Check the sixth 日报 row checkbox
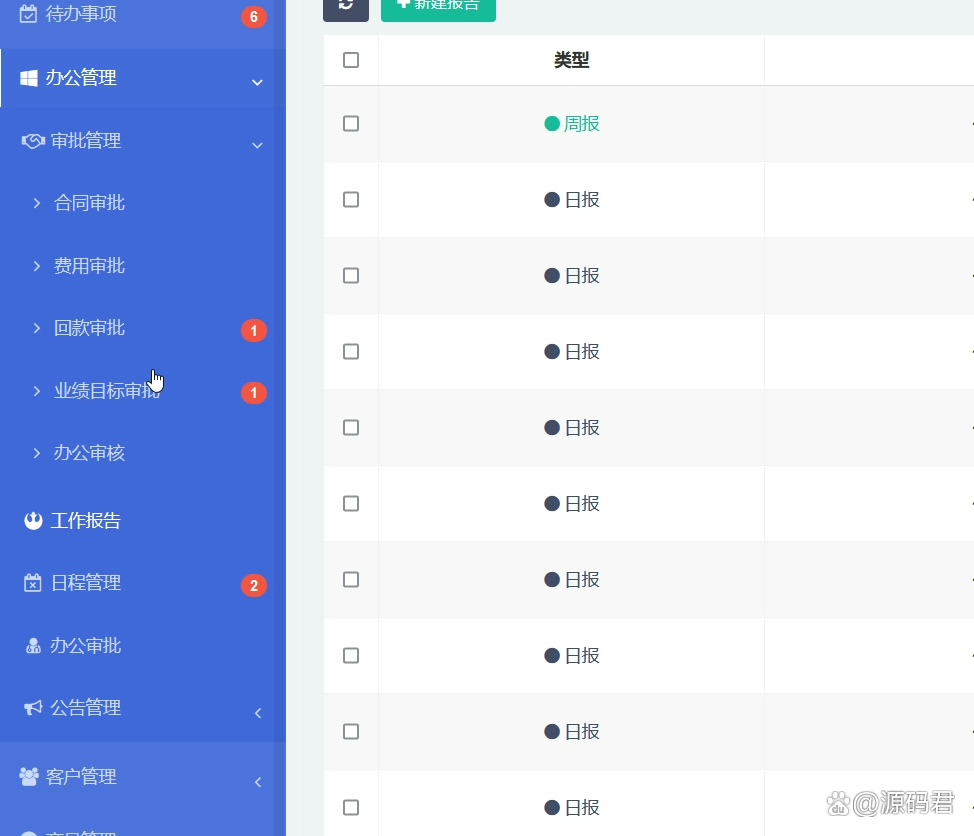Screen dimensions: 974x836 coord(351,579)
